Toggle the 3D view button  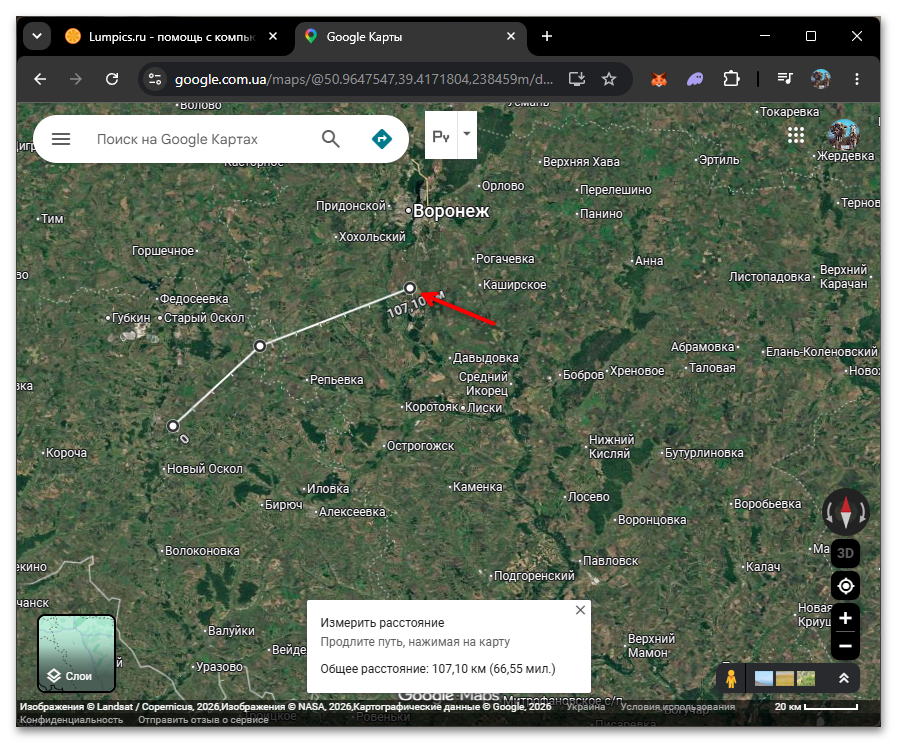pos(846,553)
